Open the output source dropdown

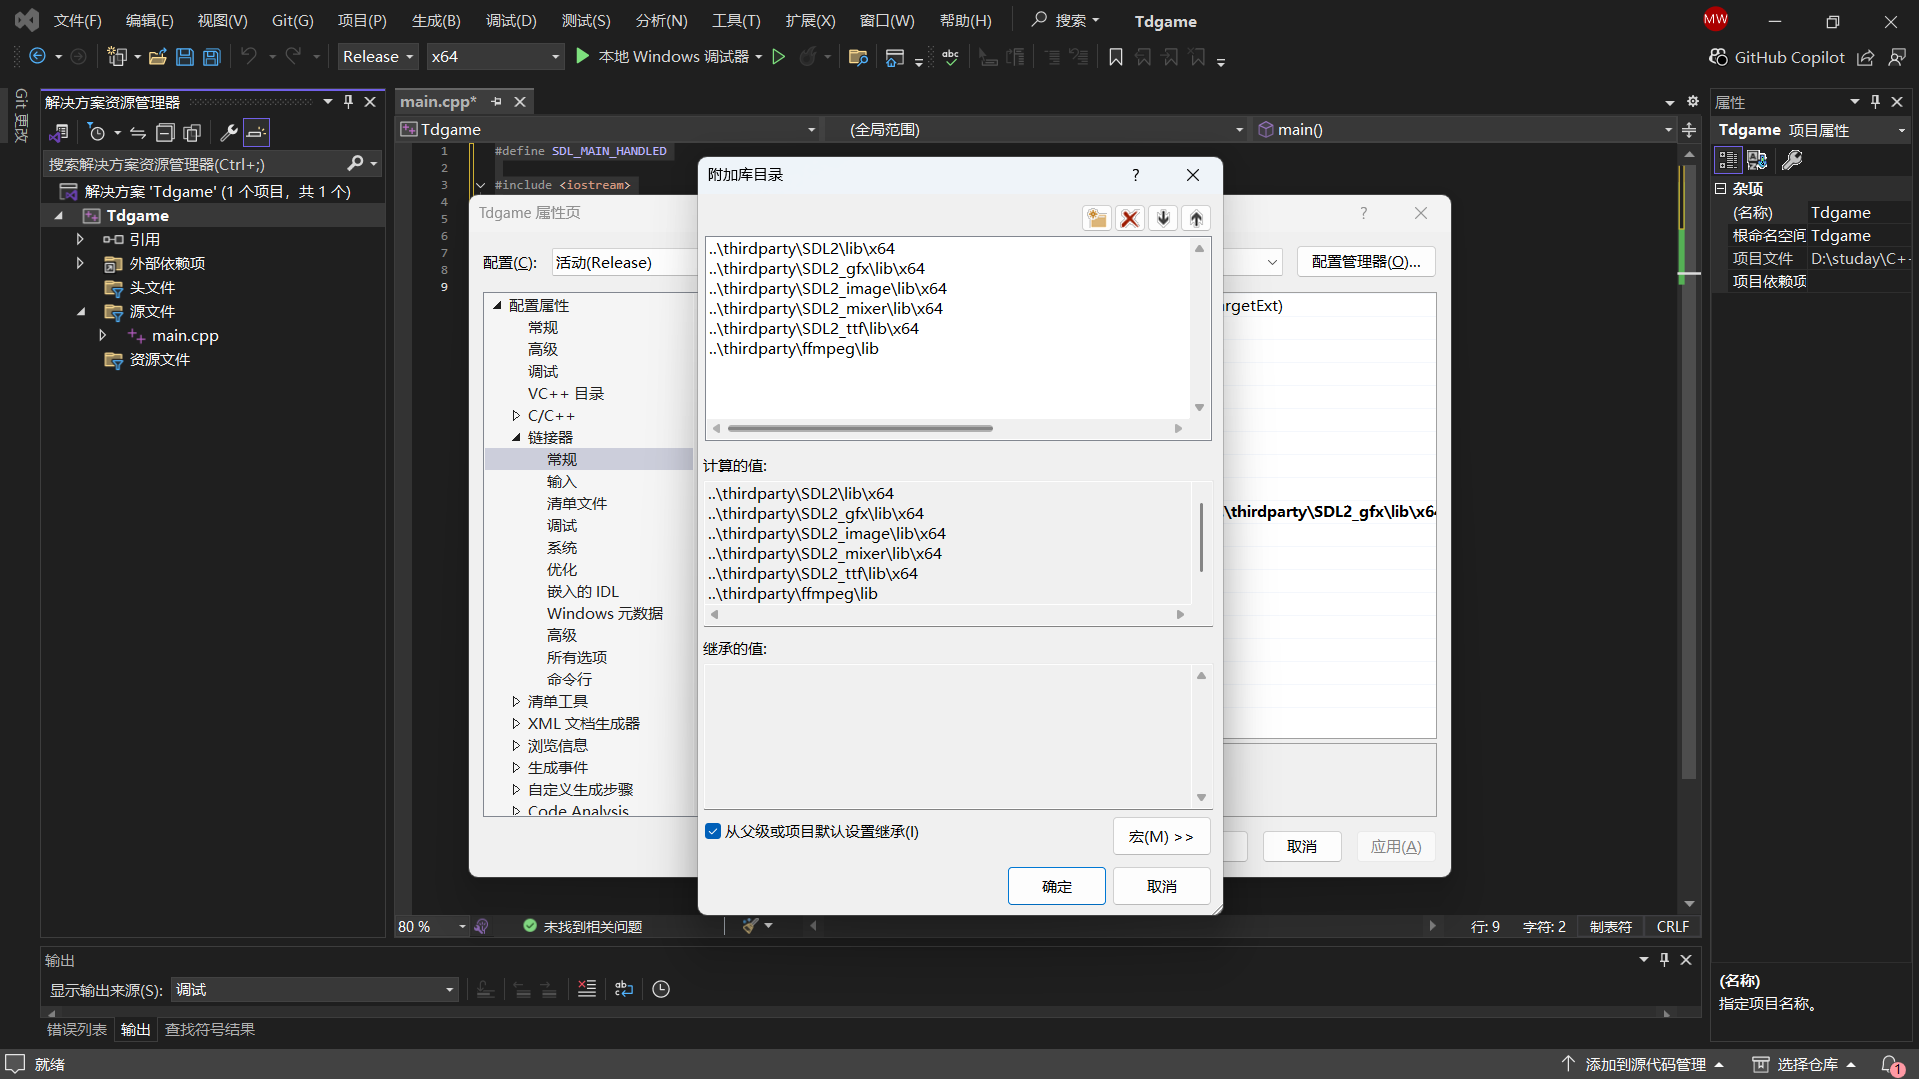coord(314,990)
